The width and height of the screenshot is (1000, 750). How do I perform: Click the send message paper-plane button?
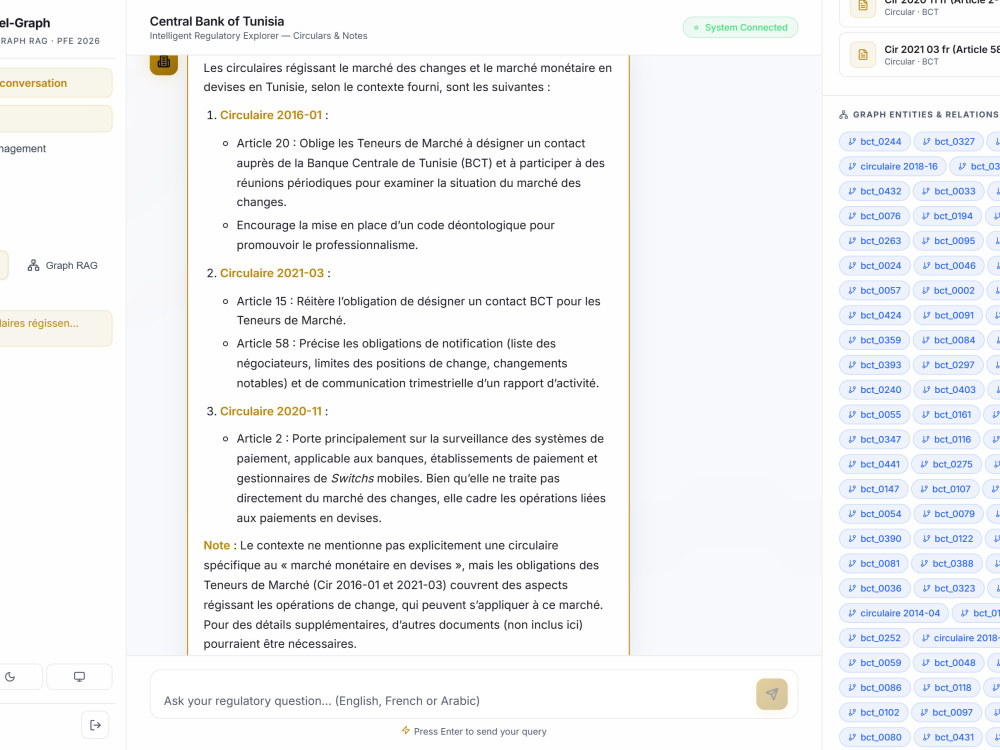pos(772,694)
